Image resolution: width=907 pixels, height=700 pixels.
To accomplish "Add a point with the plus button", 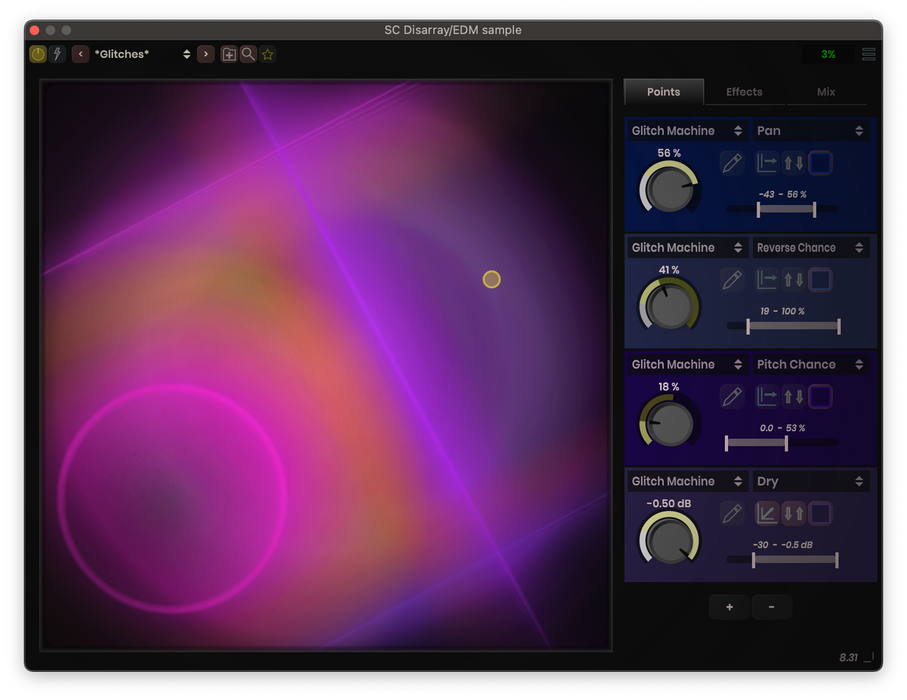I will click(729, 607).
